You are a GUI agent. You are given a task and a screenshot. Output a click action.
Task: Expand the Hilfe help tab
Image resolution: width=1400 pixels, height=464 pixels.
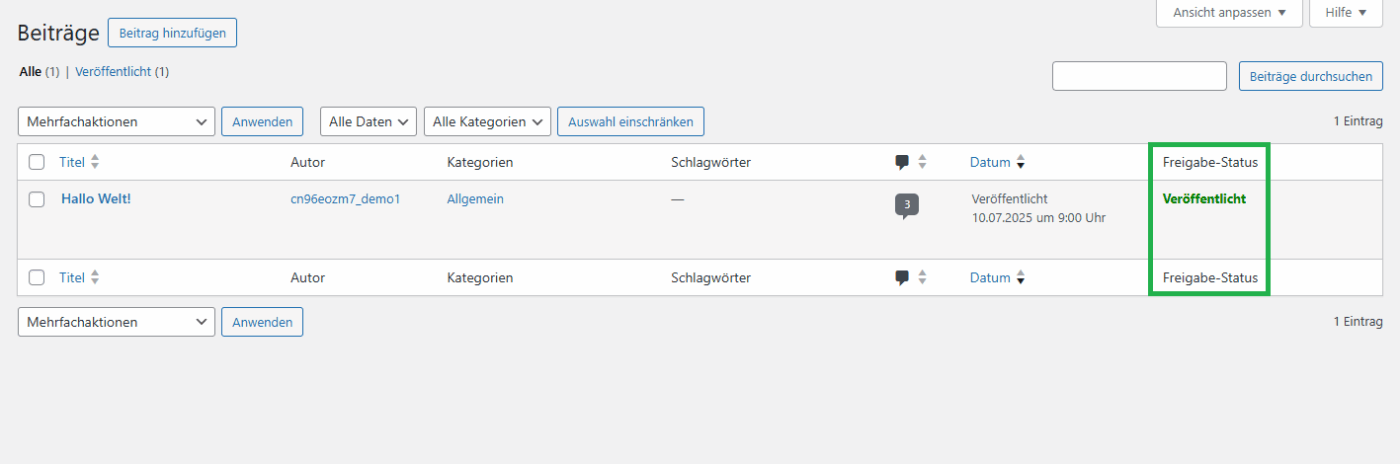point(1345,13)
